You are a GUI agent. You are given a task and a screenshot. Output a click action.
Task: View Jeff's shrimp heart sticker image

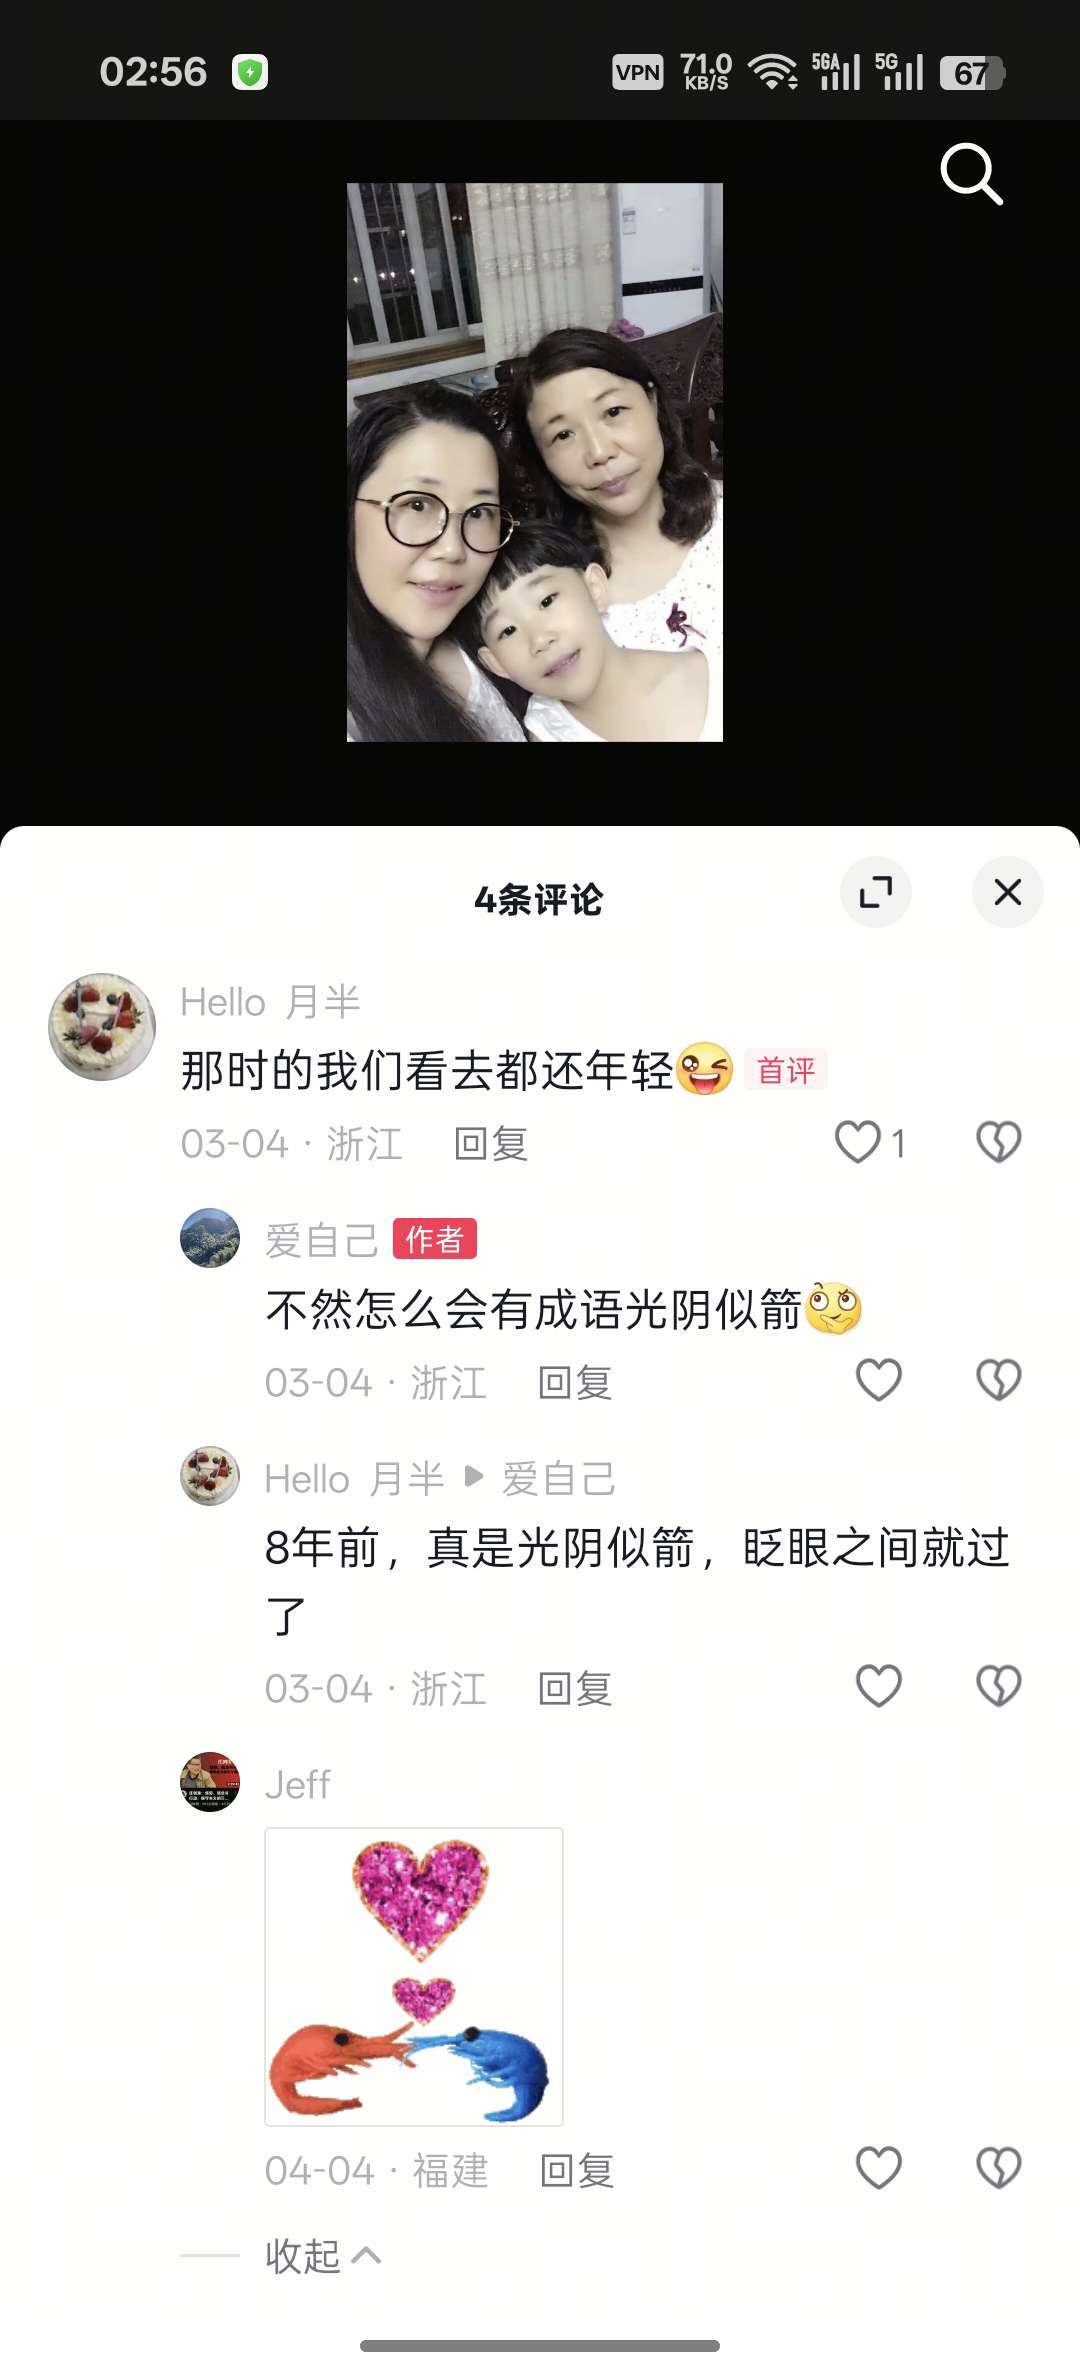[x=414, y=1977]
